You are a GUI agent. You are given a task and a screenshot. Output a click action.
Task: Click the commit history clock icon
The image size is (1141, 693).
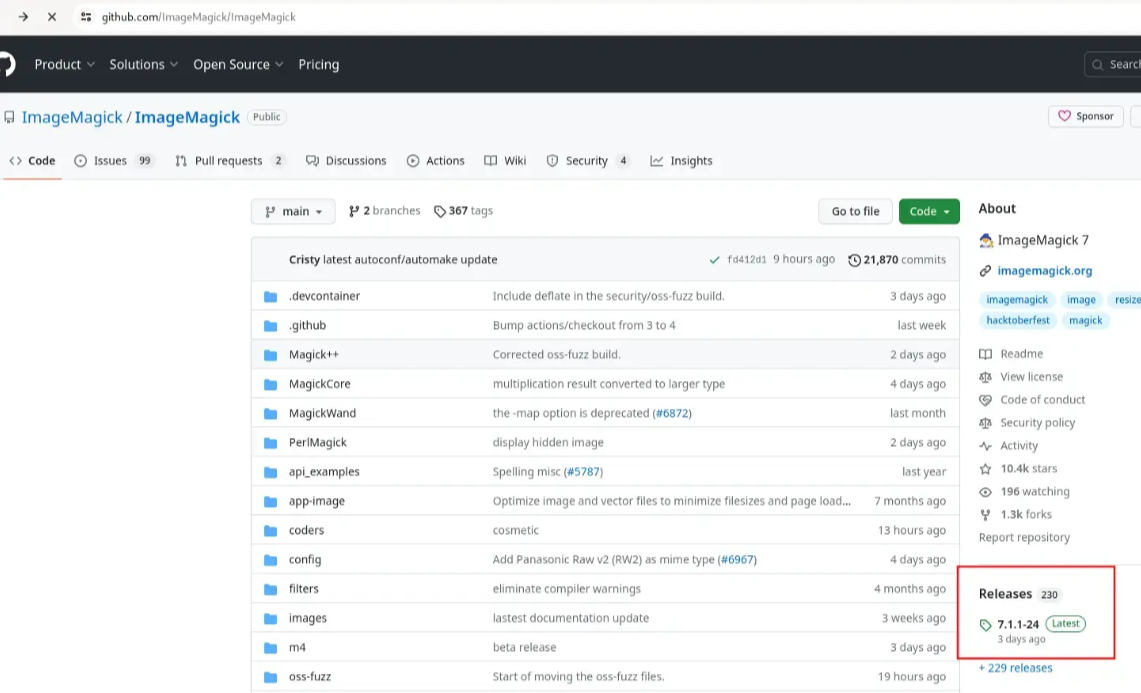(x=854, y=260)
